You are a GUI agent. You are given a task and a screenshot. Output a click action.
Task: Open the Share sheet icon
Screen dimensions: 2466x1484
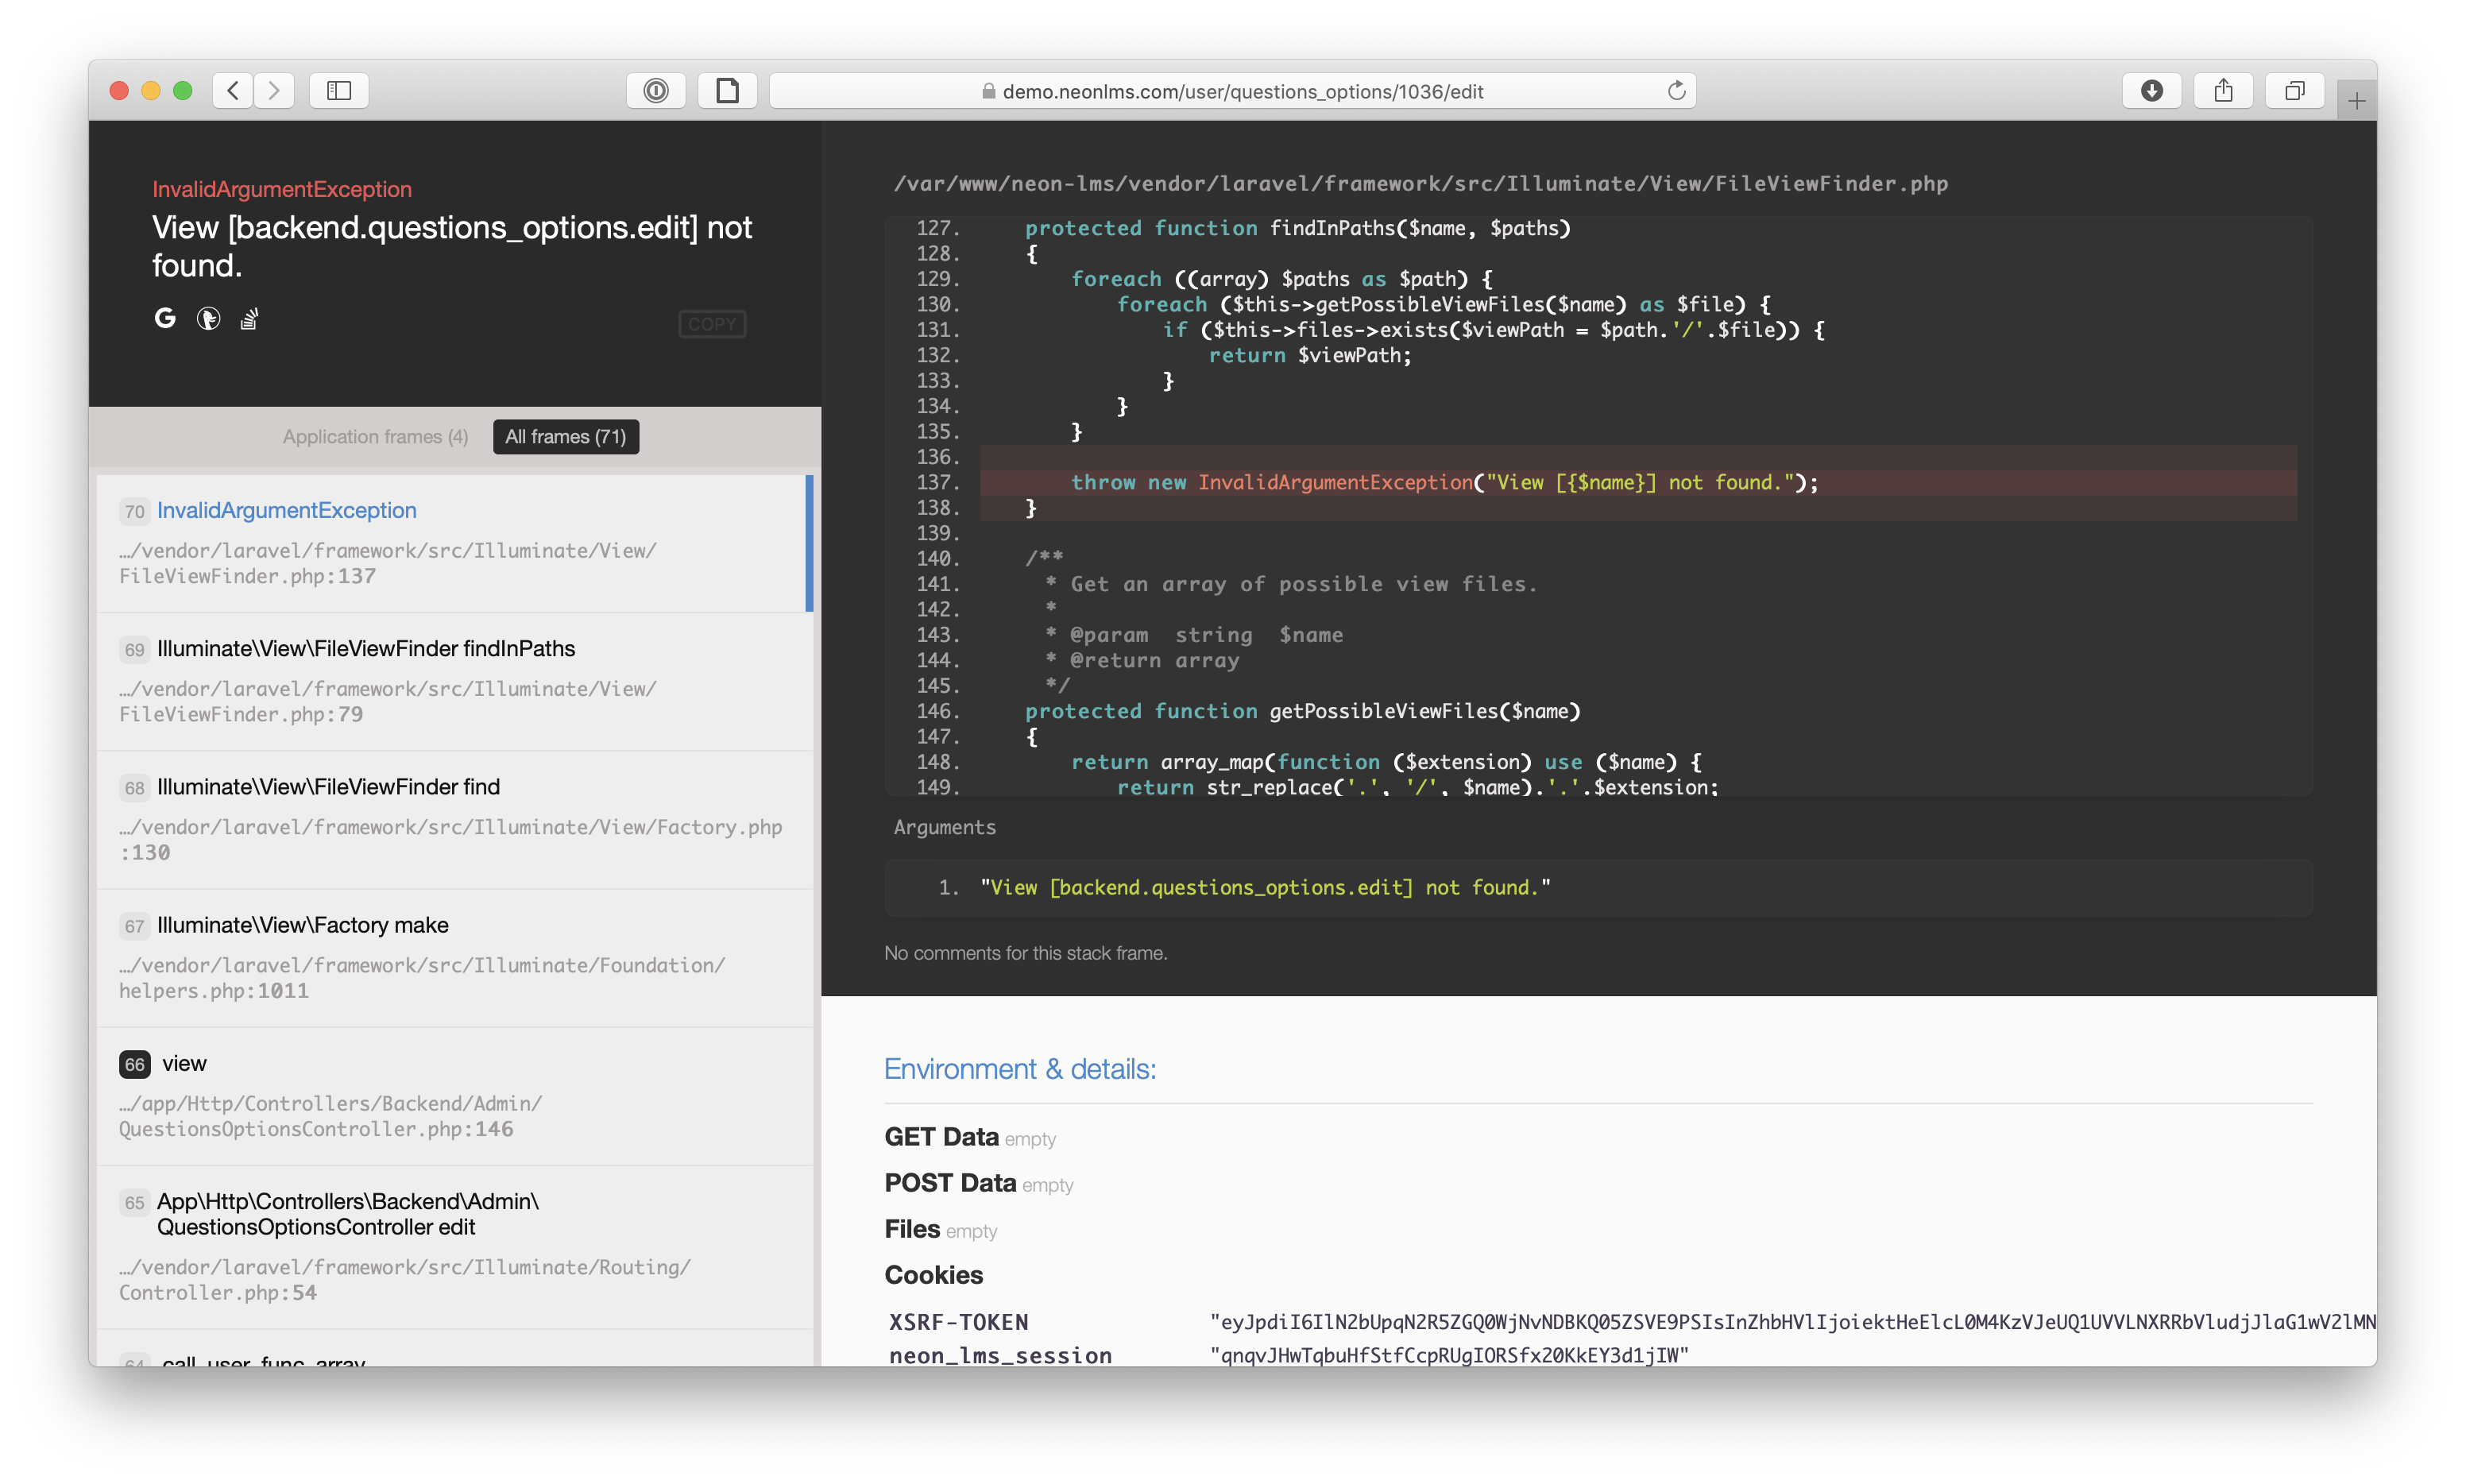2223,90
